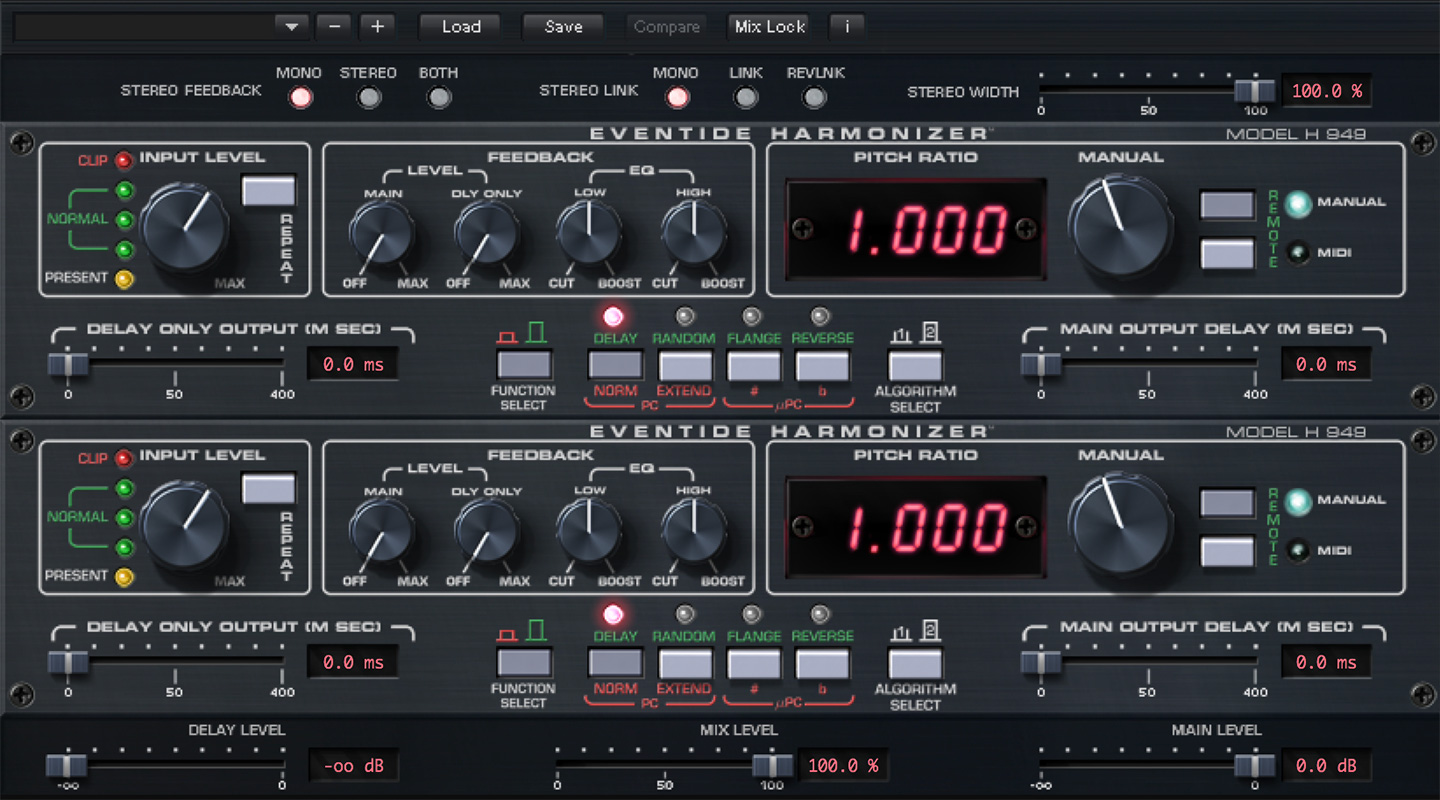Click bottom unit Delay Only Output ms field

(x=352, y=662)
